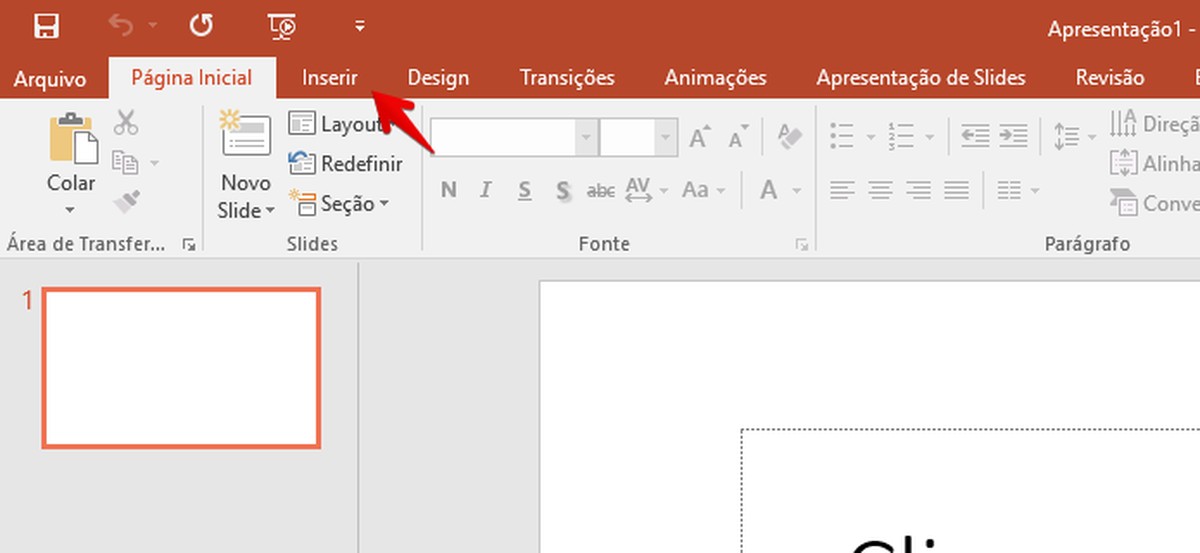Expand the Seção dropdown
This screenshot has width=1200, height=553.
tap(385, 204)
